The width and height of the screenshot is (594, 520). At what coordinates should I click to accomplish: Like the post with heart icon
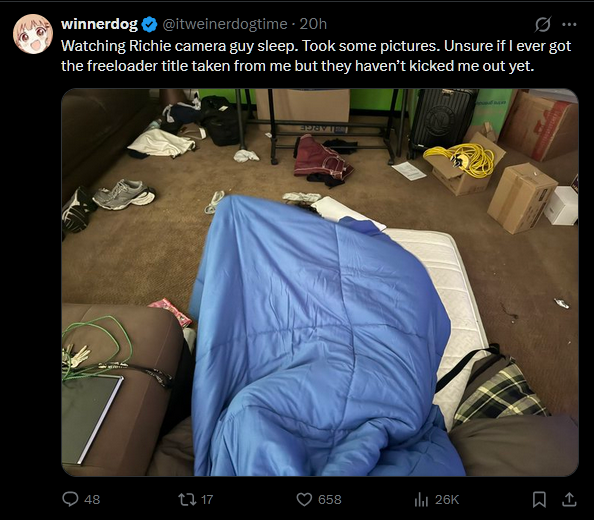[x=304, y=500]
